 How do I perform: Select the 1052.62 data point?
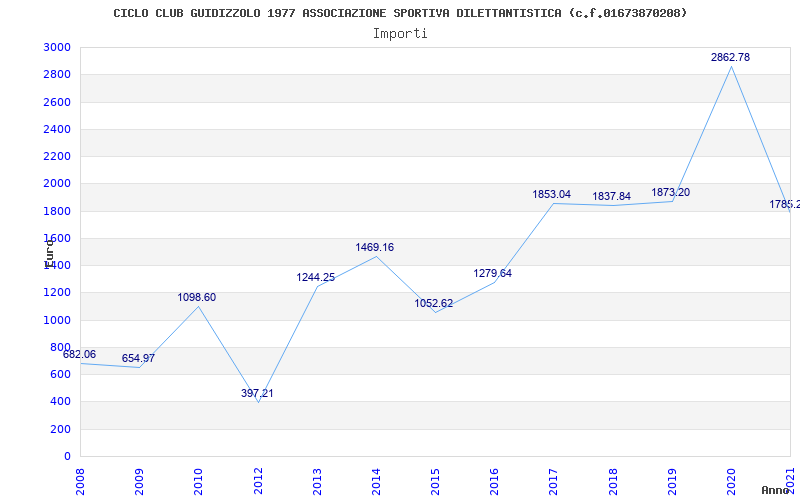point(434,304)
